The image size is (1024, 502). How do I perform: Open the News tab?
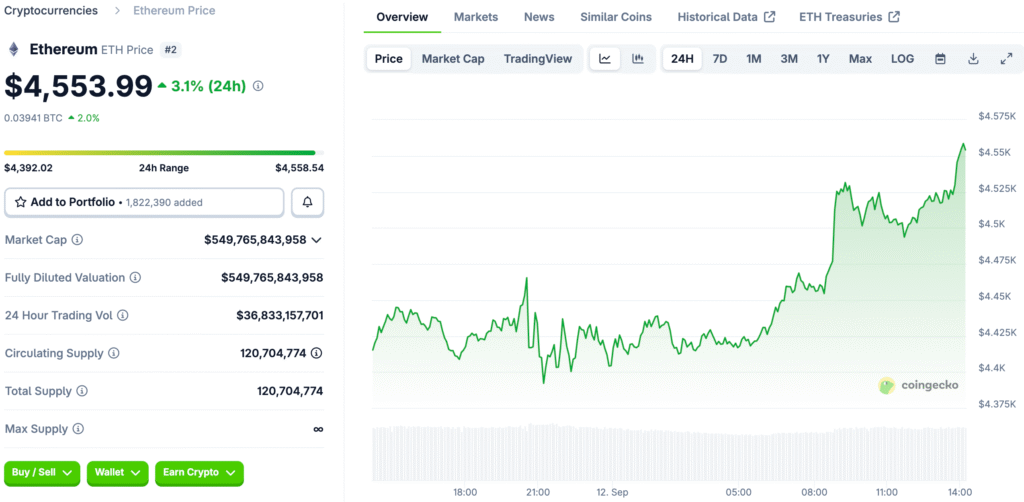pyautogui.click(x=539, y=17)
